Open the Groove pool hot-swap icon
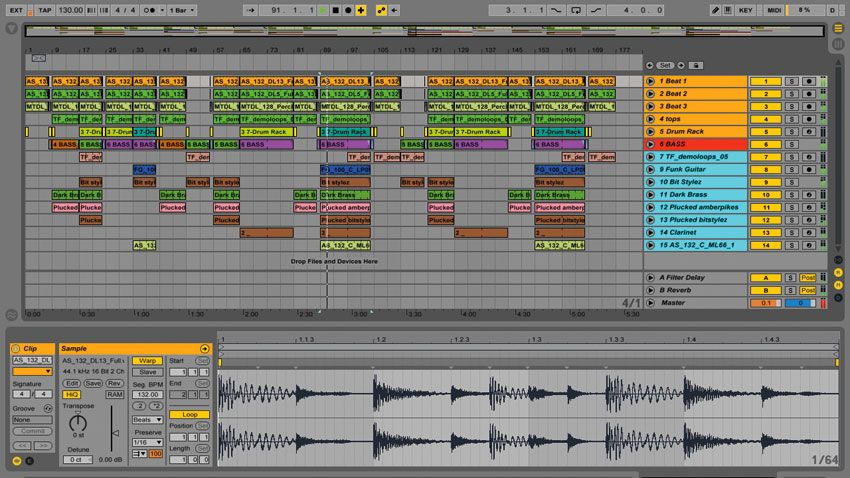 click(48, 409)
